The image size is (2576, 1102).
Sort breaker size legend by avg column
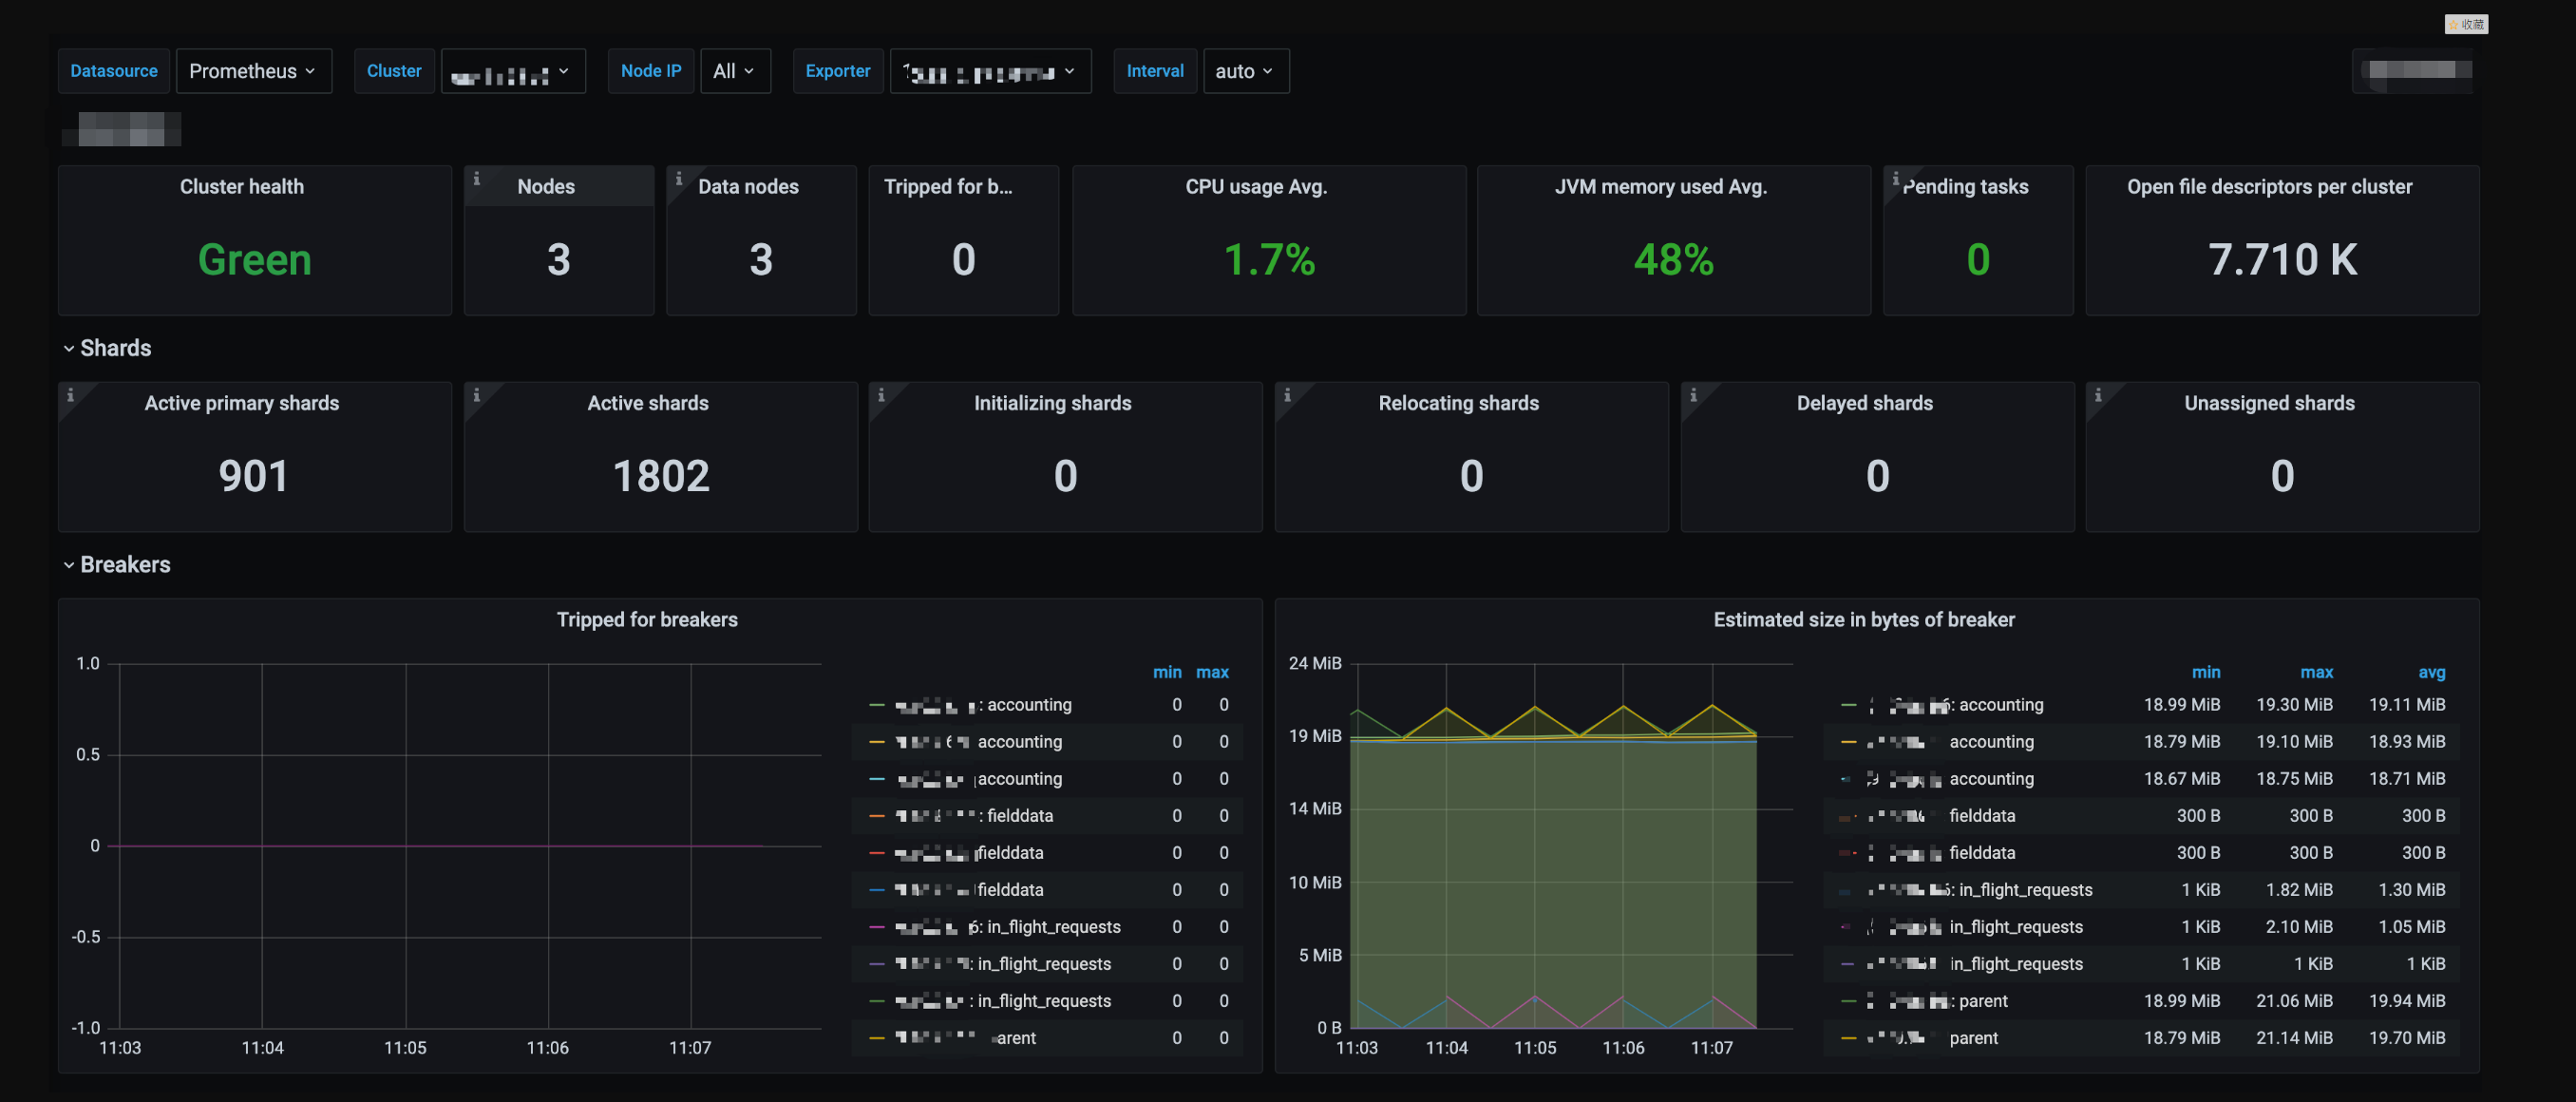pyautogui.click(x=2431, y=672)
